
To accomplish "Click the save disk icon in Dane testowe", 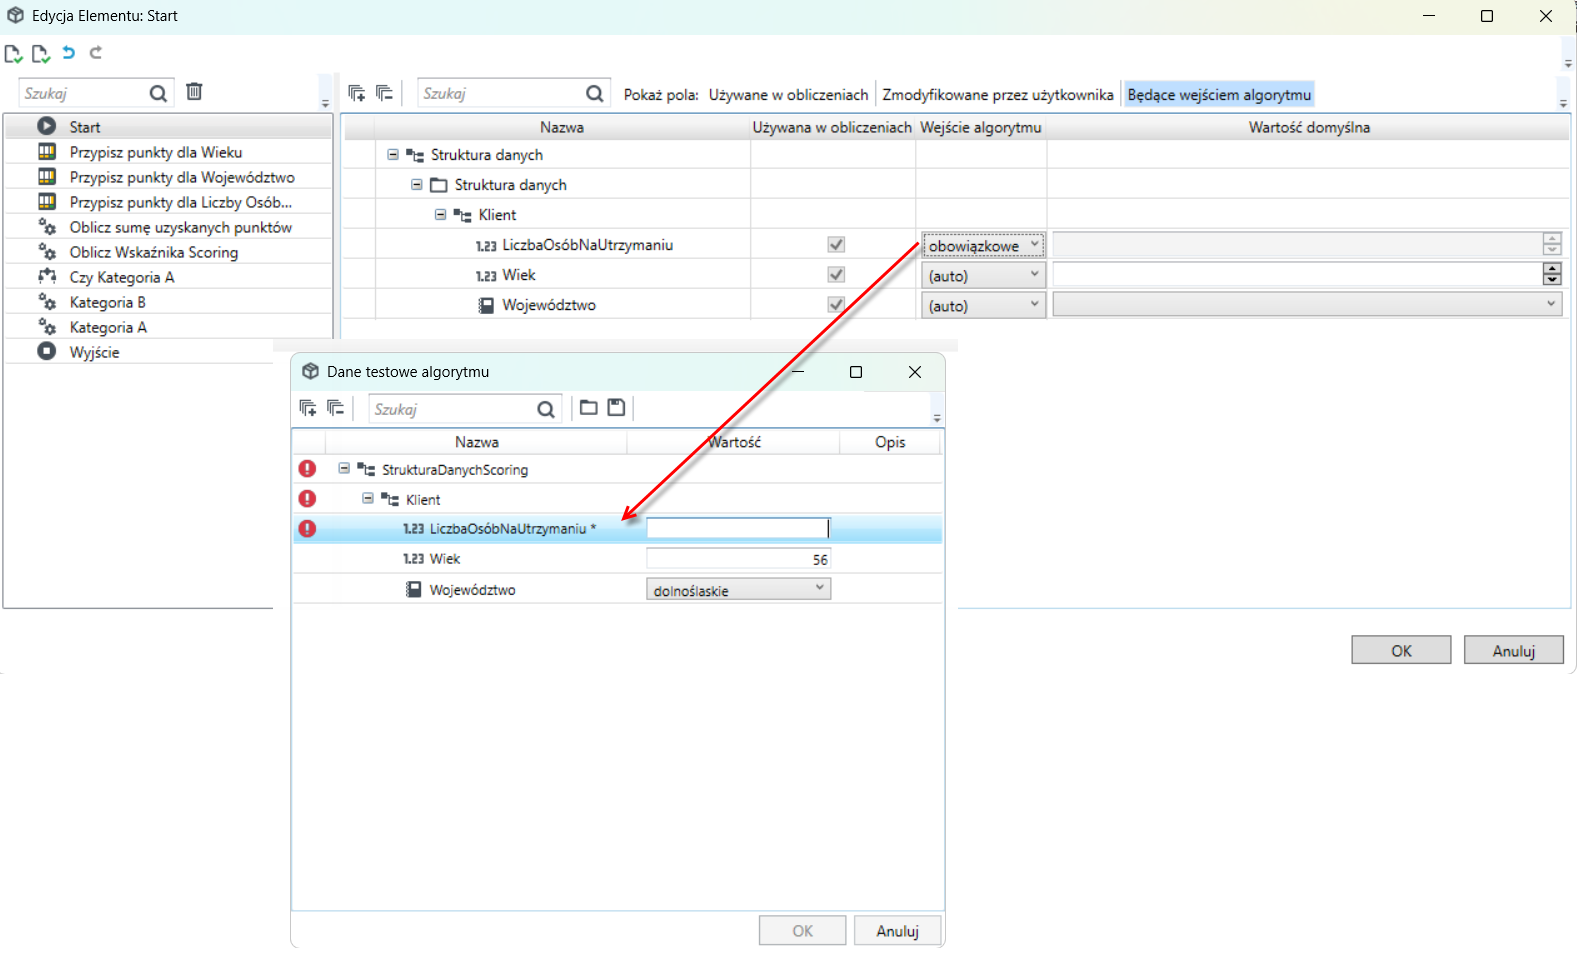I will click(617, 408).
